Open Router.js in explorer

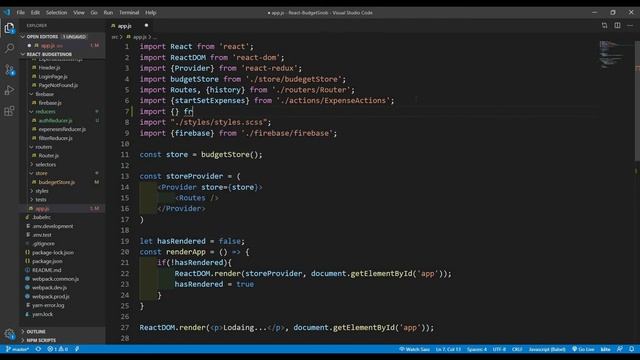click(49, 156)
